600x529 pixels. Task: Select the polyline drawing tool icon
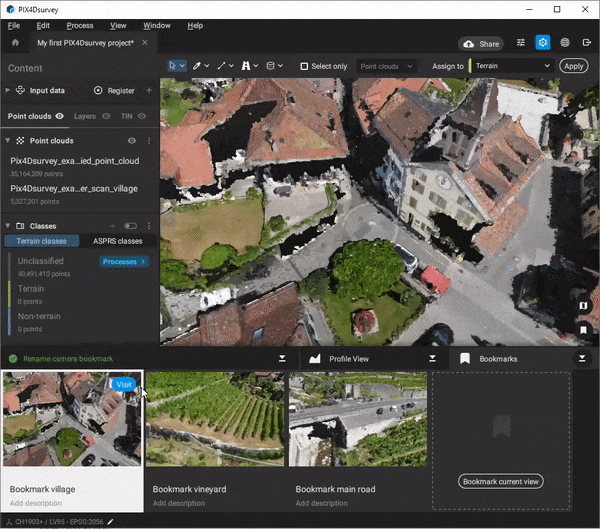(221, 66)
